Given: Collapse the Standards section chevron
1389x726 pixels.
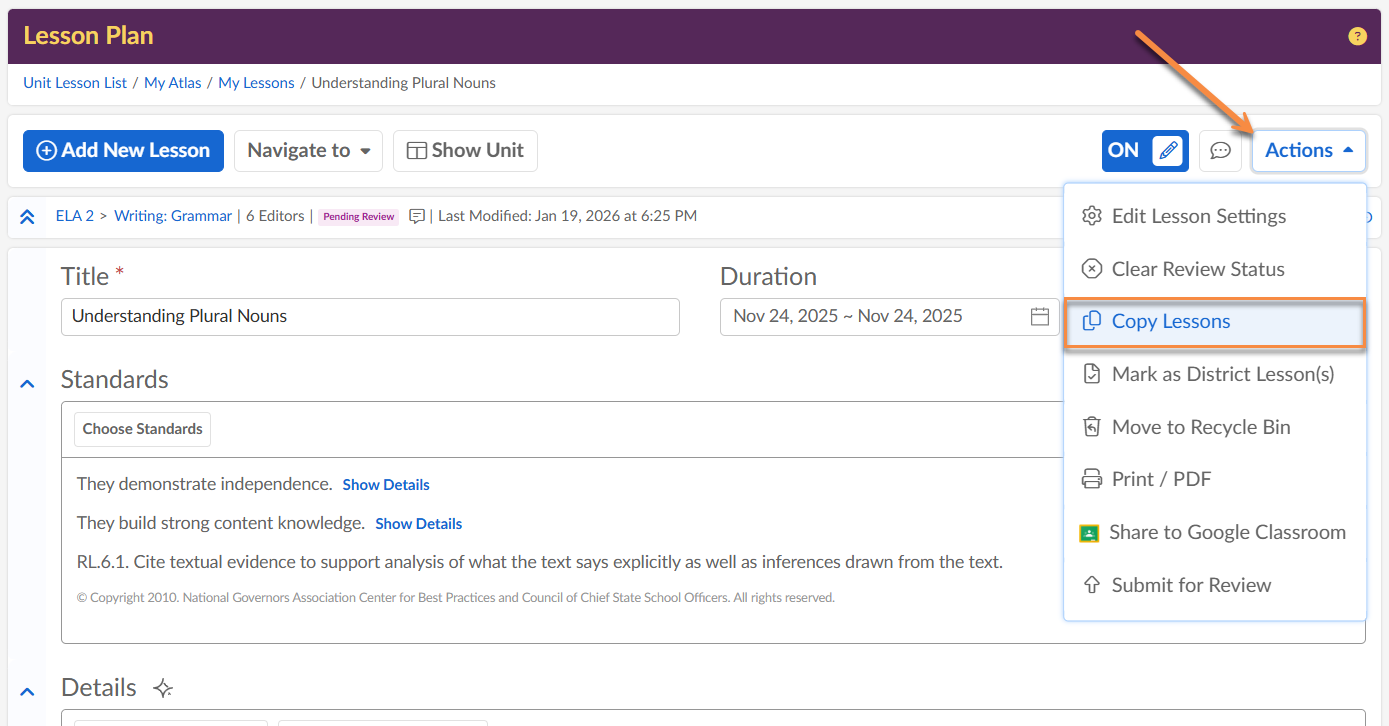Looking at the screenshot, I should pyautogui.click(x=27, y=383).
